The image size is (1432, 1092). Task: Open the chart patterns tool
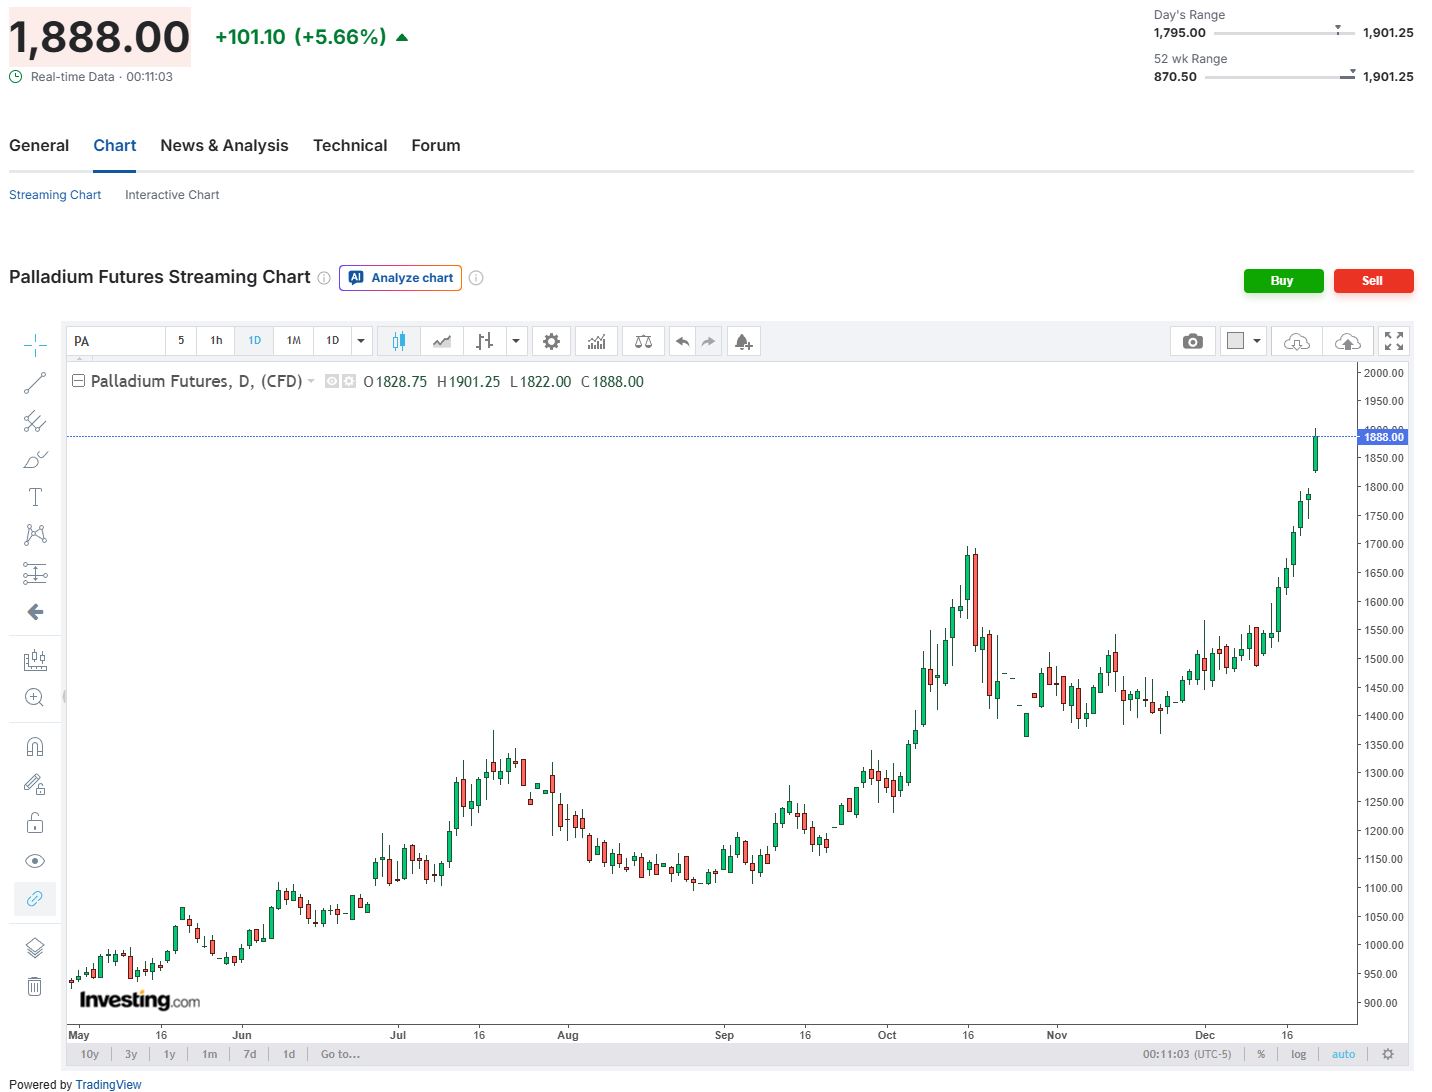point(35,535)
